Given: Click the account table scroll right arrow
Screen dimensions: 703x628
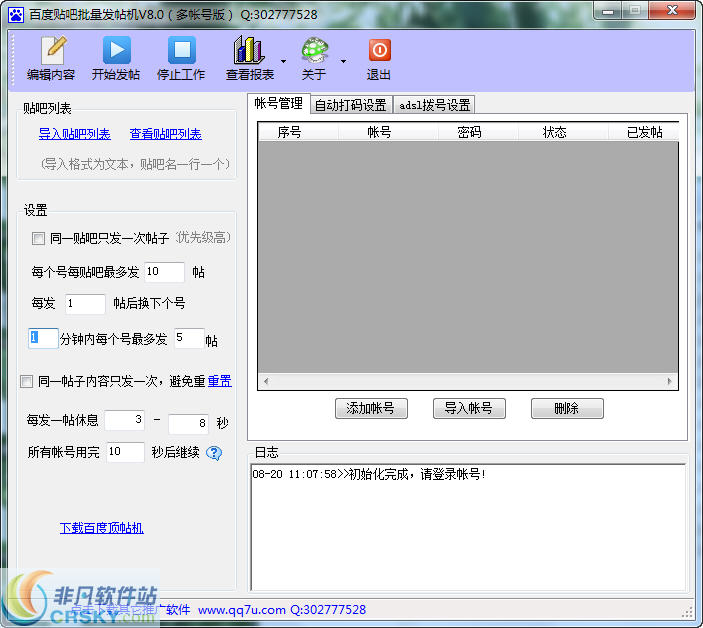Looking at the screenshot, I should (x=669, y=381).
